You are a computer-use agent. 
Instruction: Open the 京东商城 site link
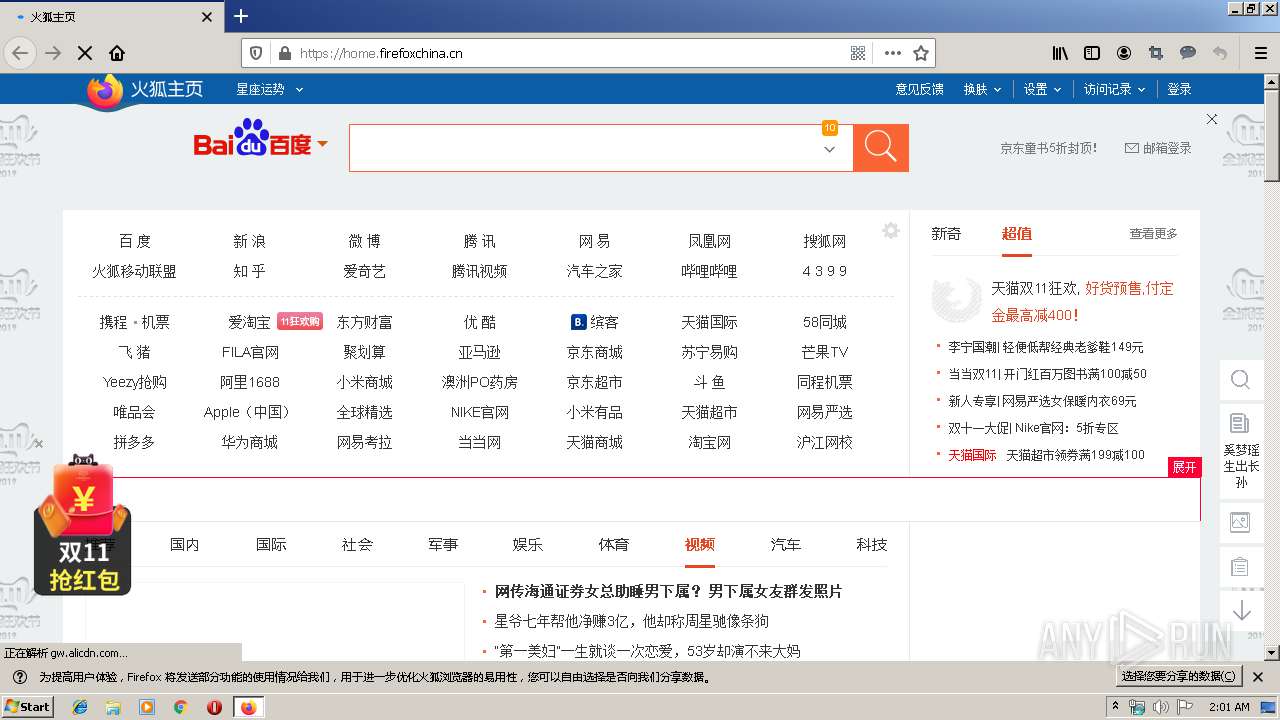594,352
